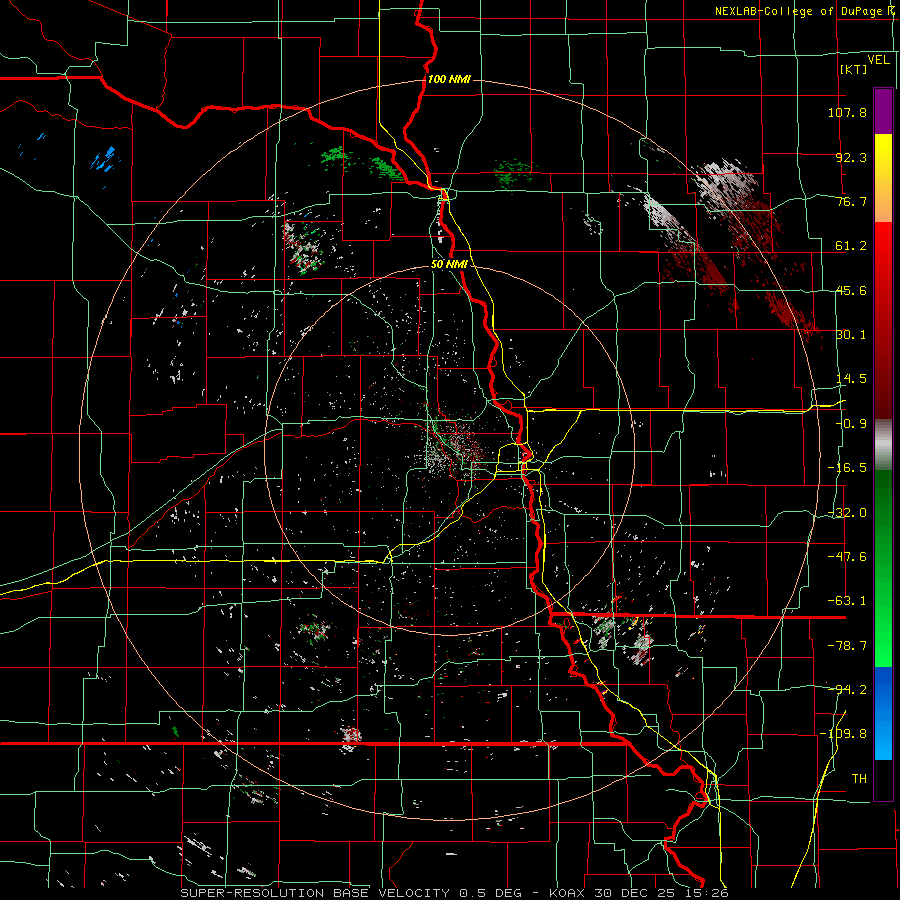Image resolution: width=900 pixels, height=900 pixels.
Task: Select the 92.3 velocity scale value
Action: [x=851, y=157]
